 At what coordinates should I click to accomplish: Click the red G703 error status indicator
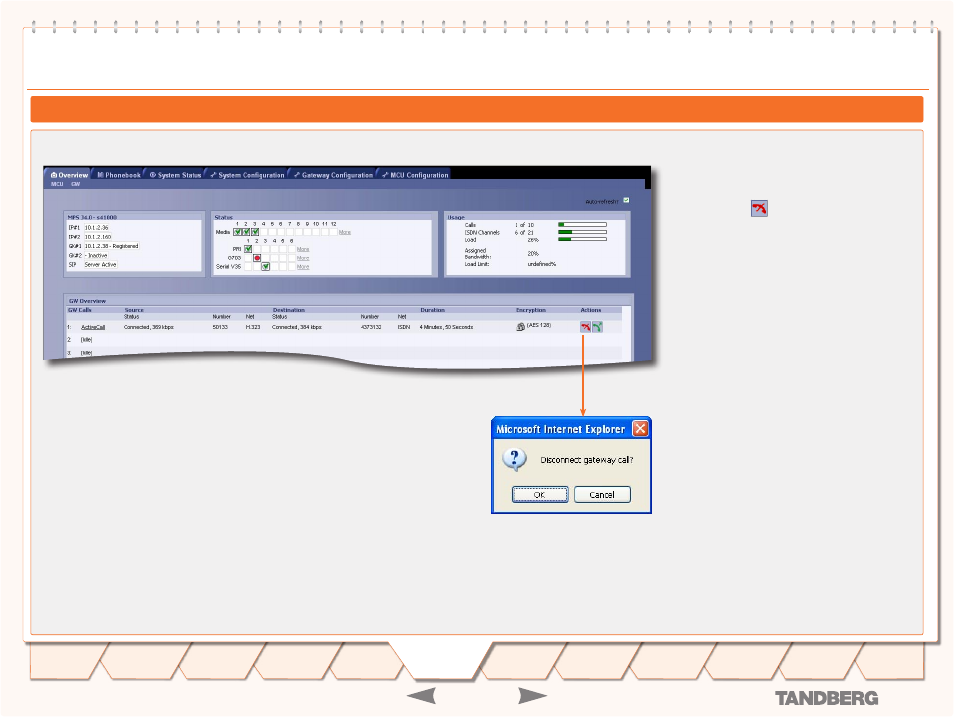point(257,258)
